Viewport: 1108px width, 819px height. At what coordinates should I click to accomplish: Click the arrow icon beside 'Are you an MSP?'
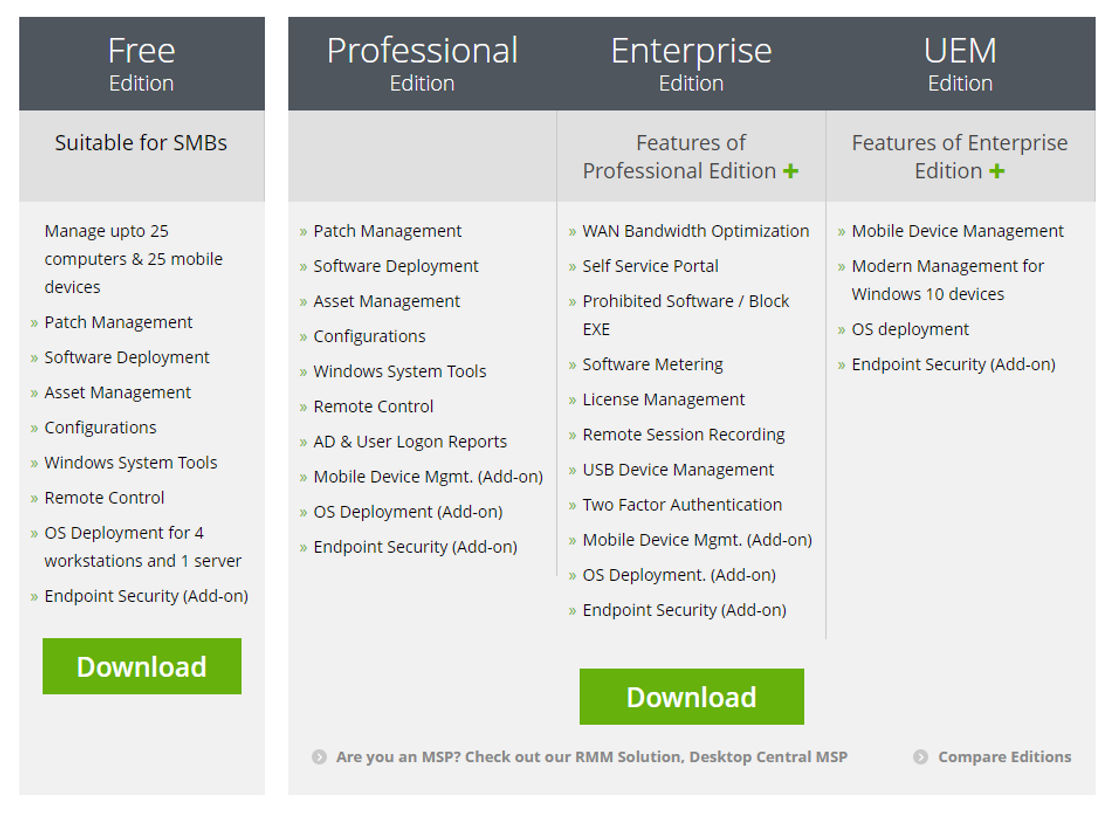click(319, 757)
